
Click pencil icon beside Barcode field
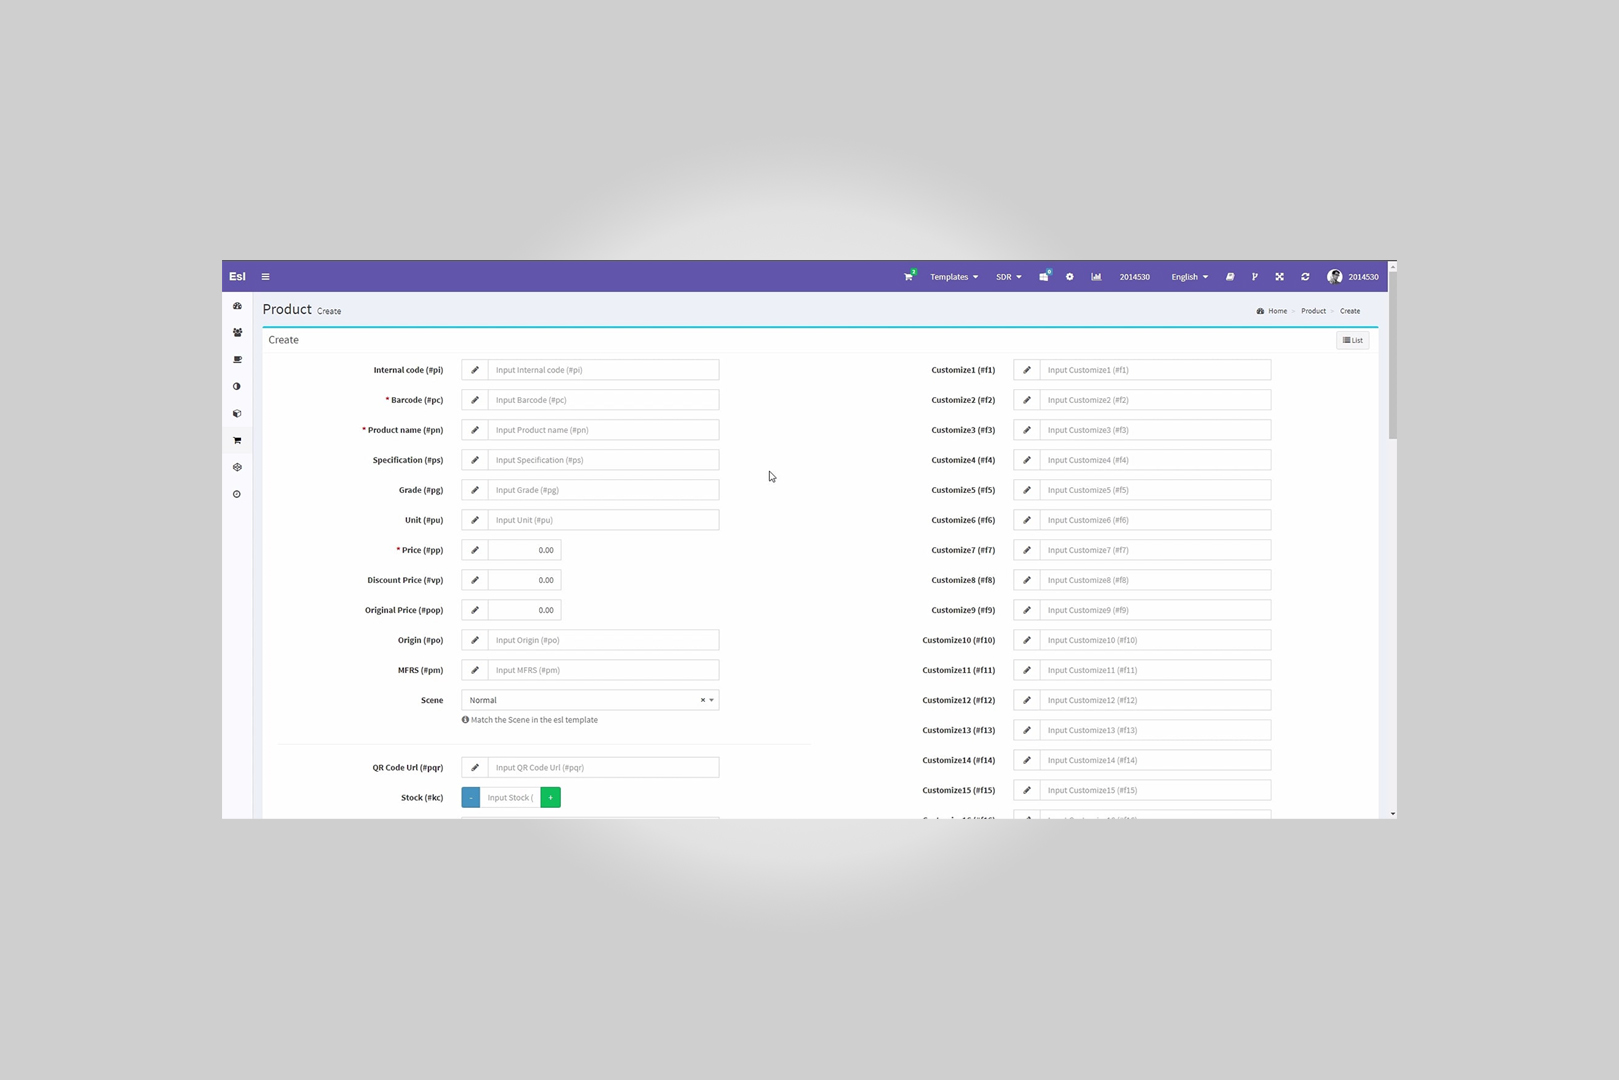point(475,400)
